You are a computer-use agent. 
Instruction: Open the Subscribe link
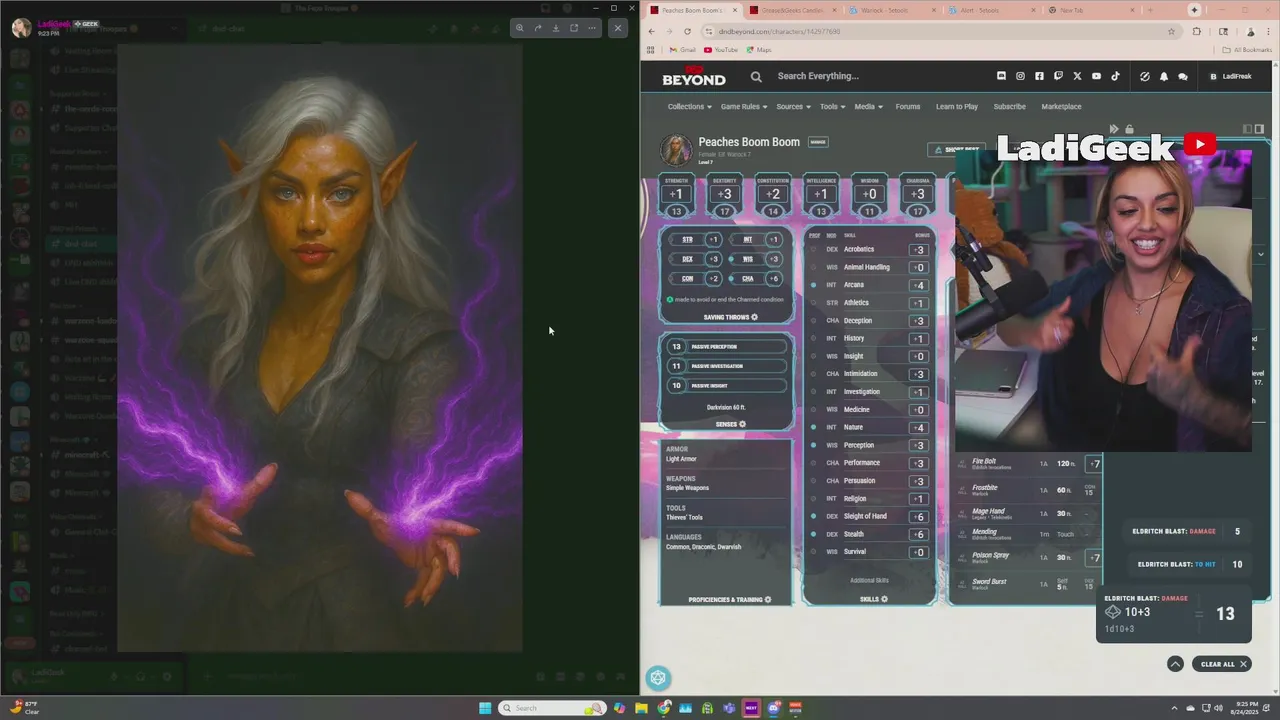click(x=1009, y=106)
